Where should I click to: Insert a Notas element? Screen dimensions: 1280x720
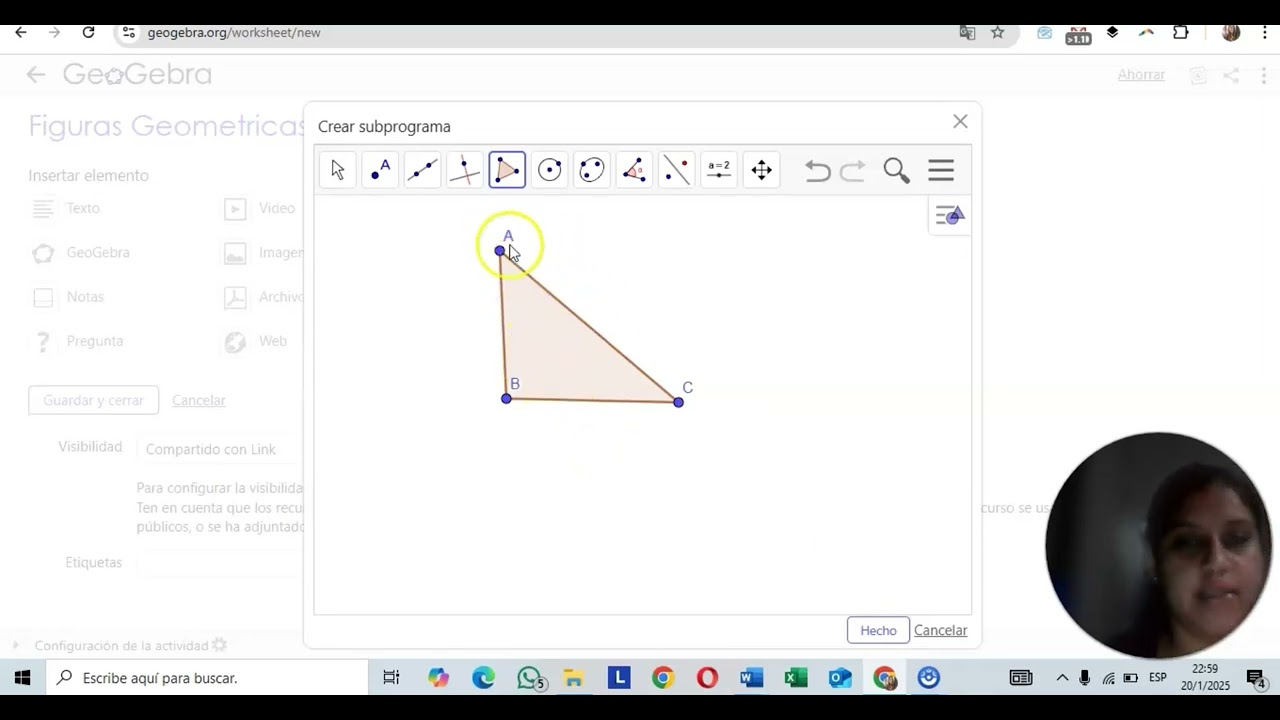point(68,297)
